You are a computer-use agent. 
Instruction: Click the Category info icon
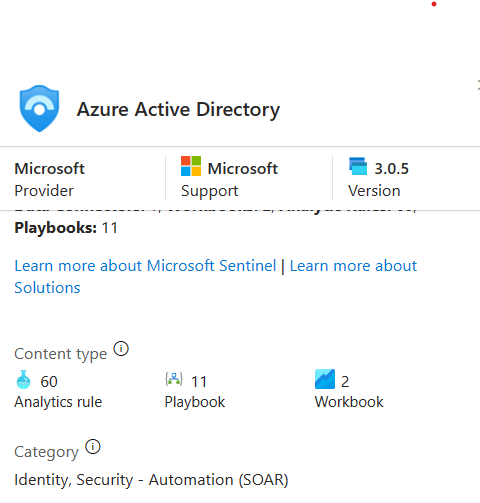(x=93, y=447)
